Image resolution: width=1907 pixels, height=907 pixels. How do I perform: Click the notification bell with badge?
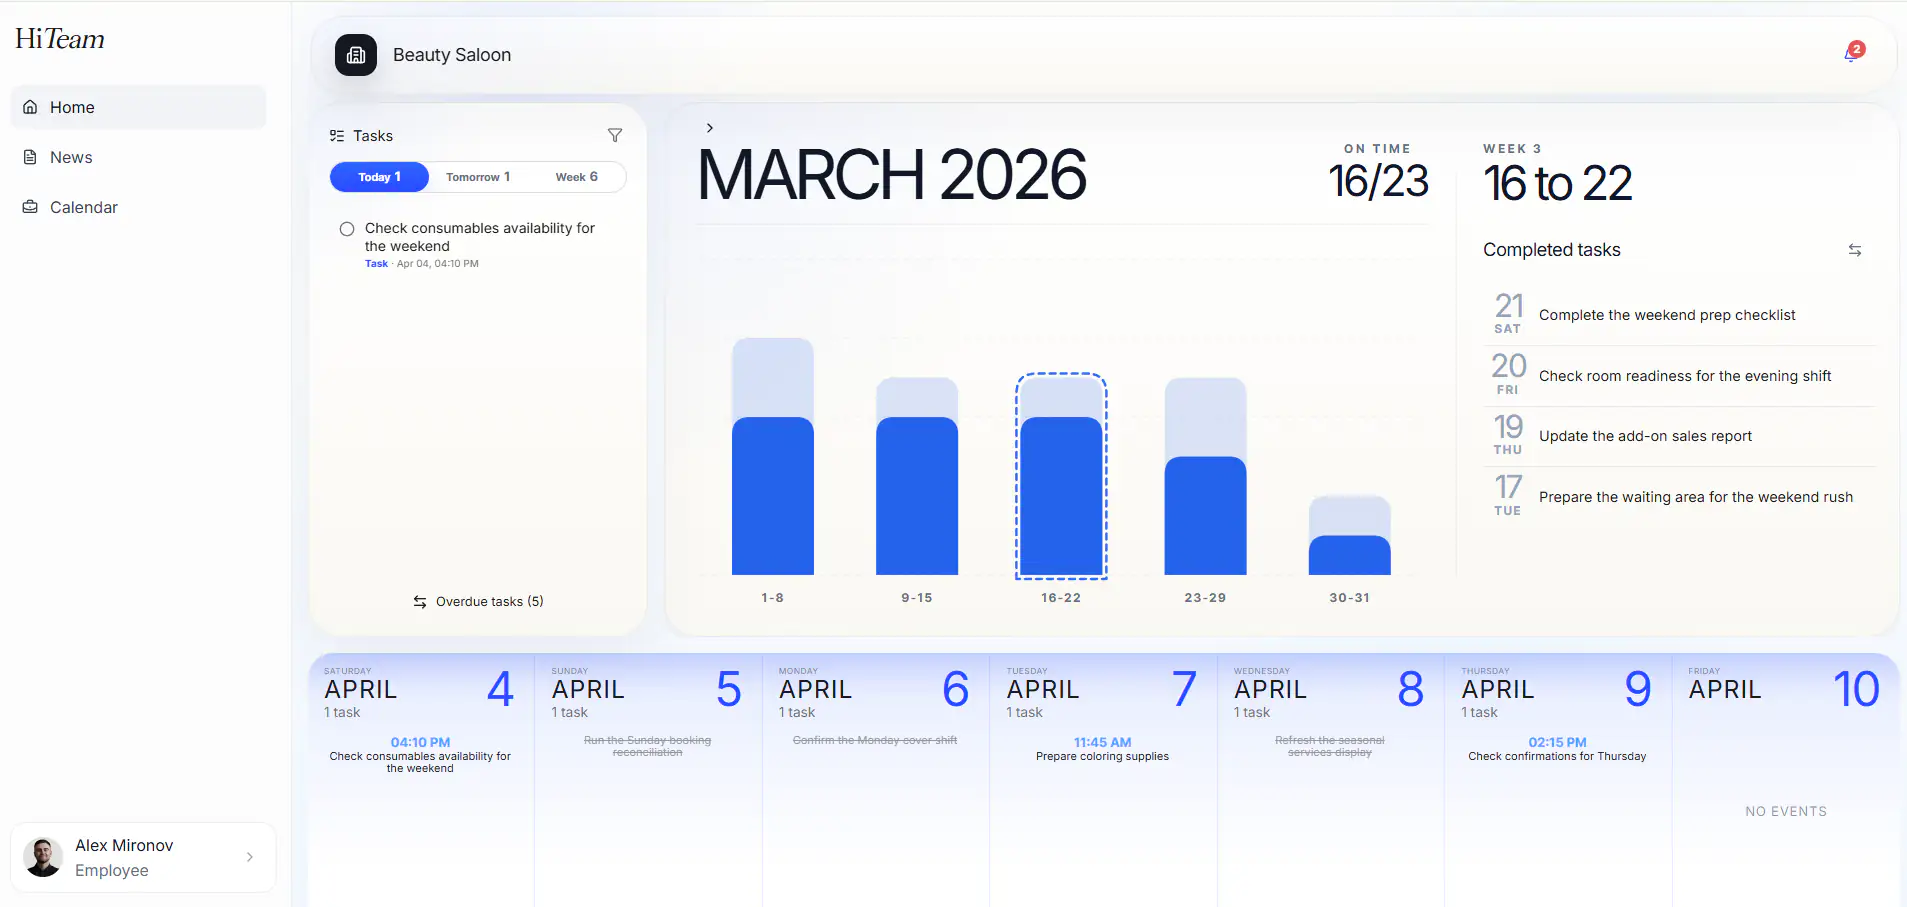[x=1852, y=53]
